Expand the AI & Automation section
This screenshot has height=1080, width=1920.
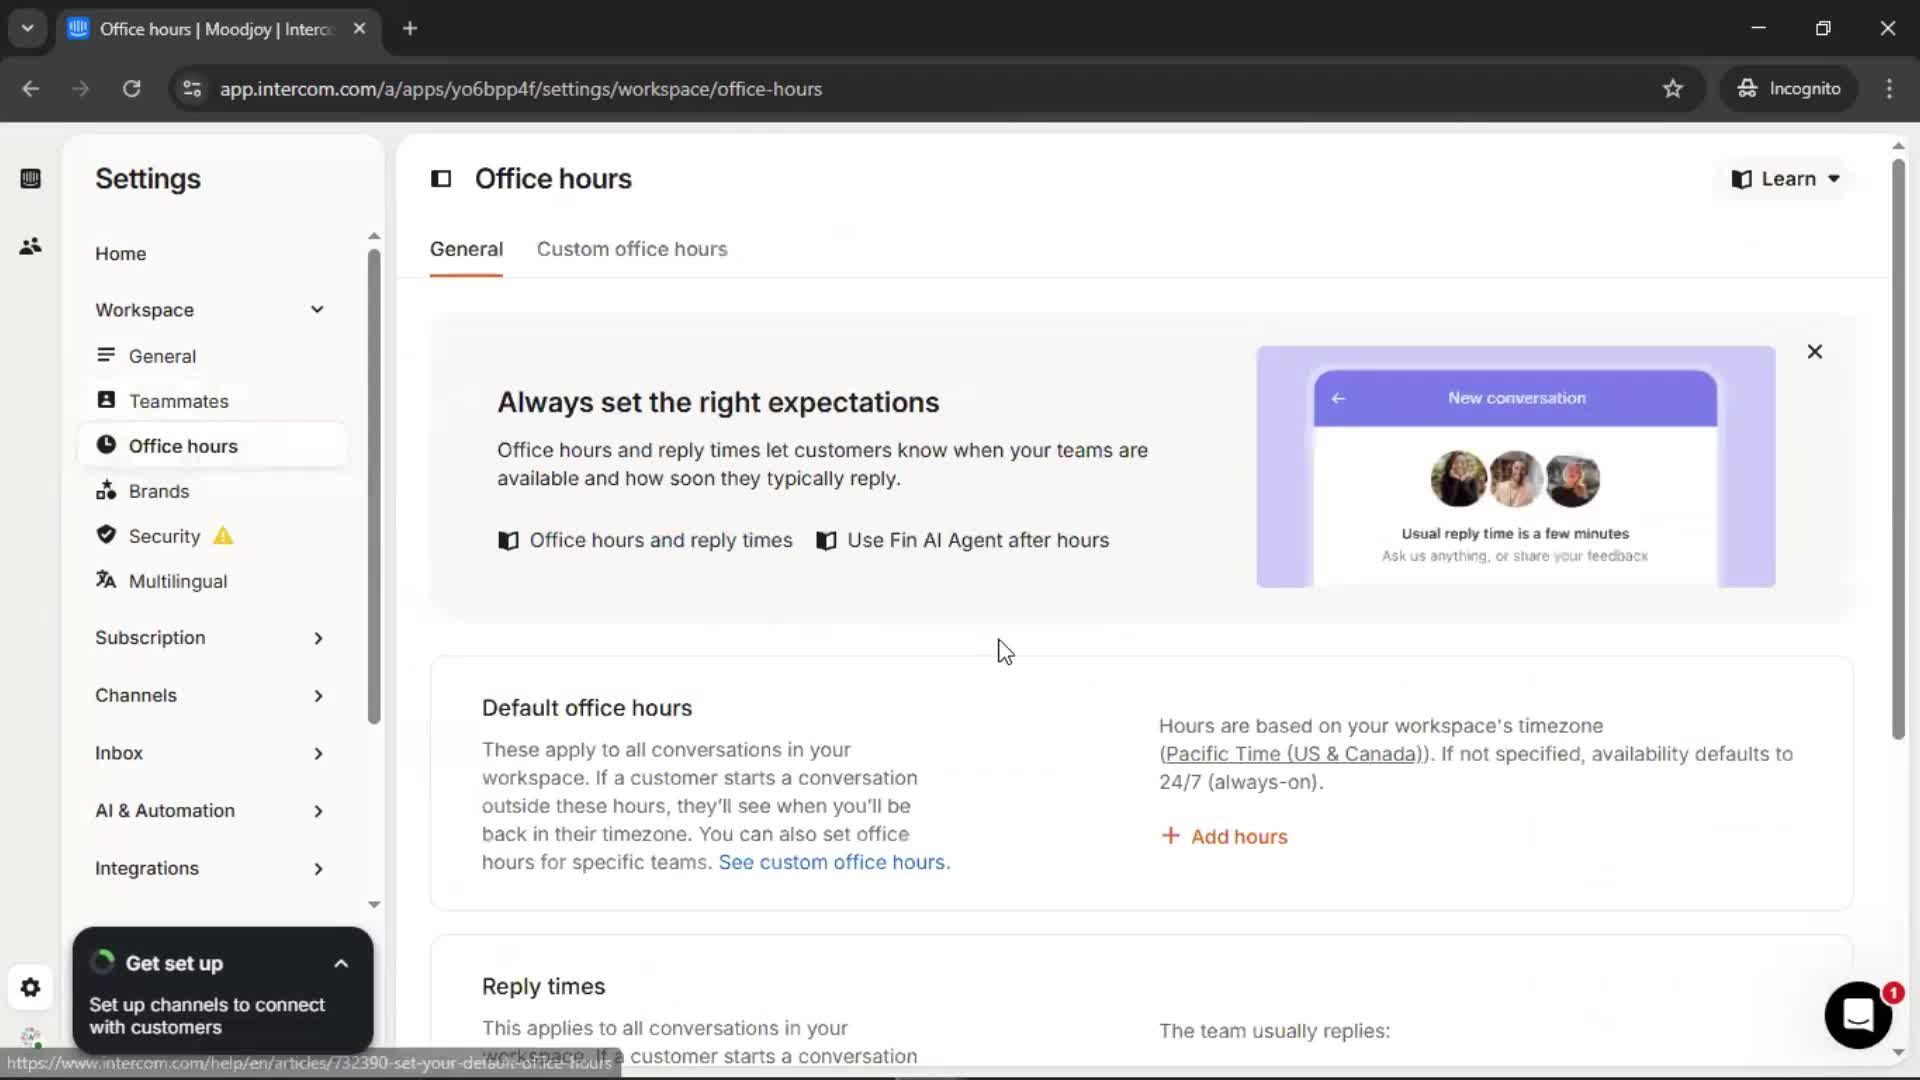pos(210,811)
